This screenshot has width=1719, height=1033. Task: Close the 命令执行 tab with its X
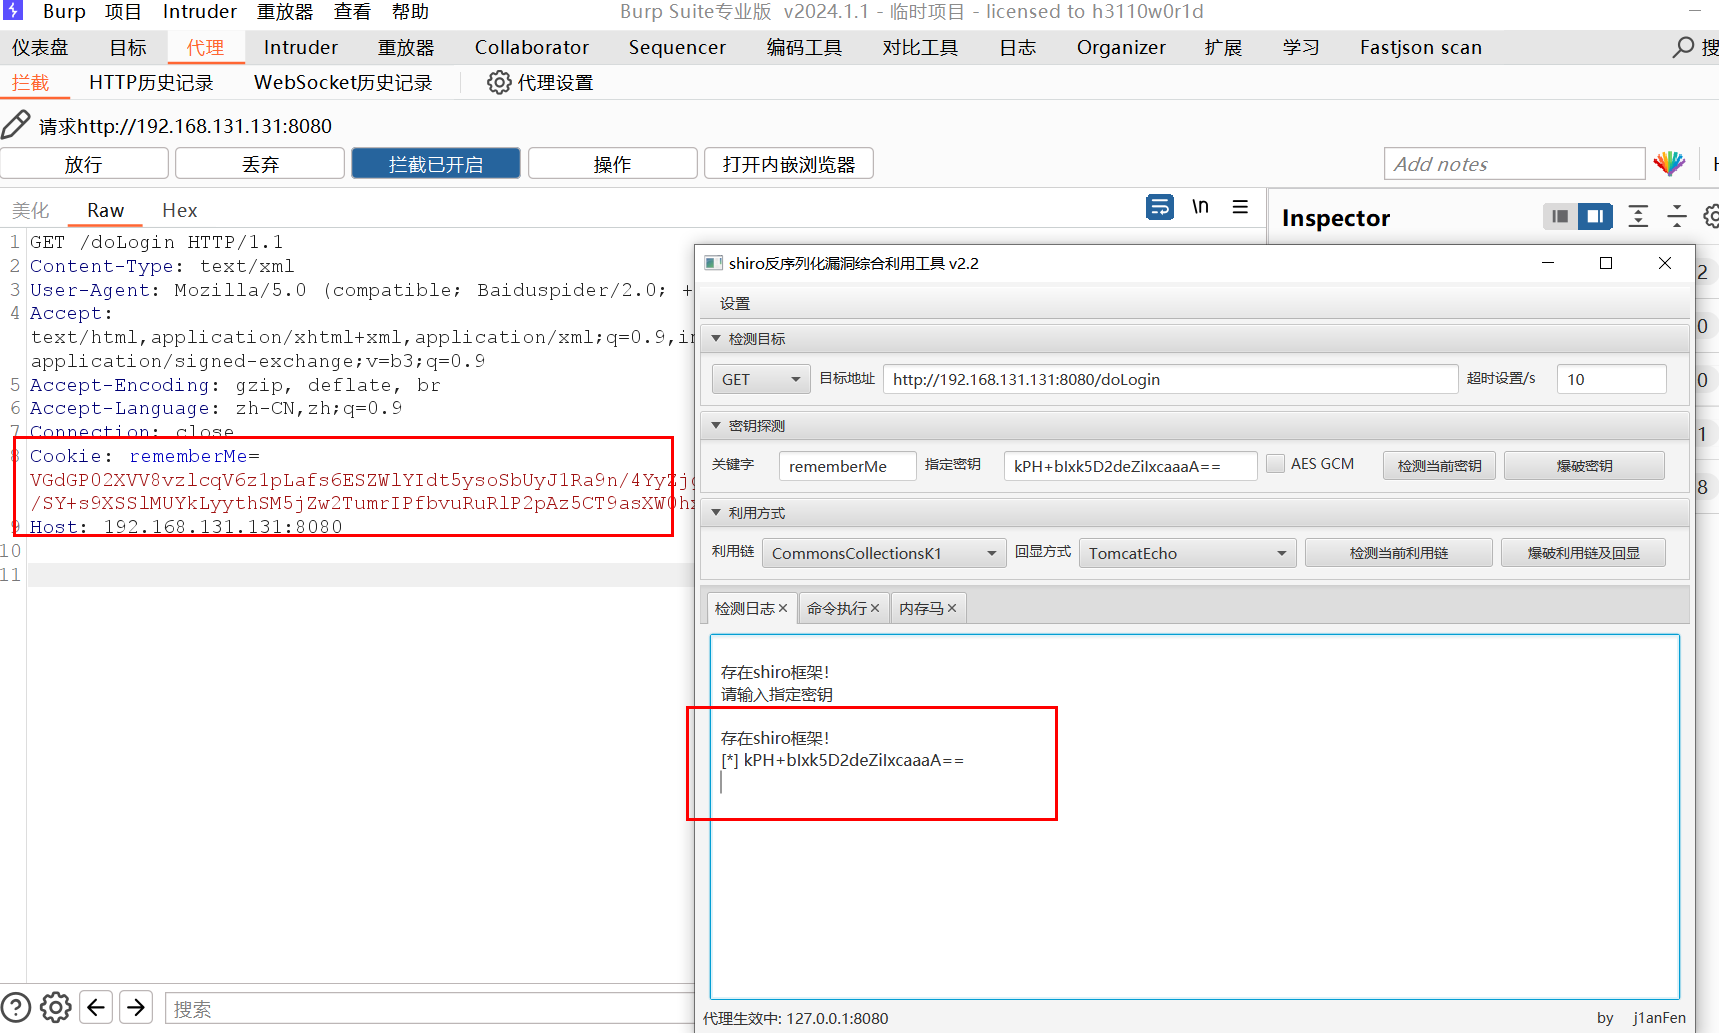(875, 608)
